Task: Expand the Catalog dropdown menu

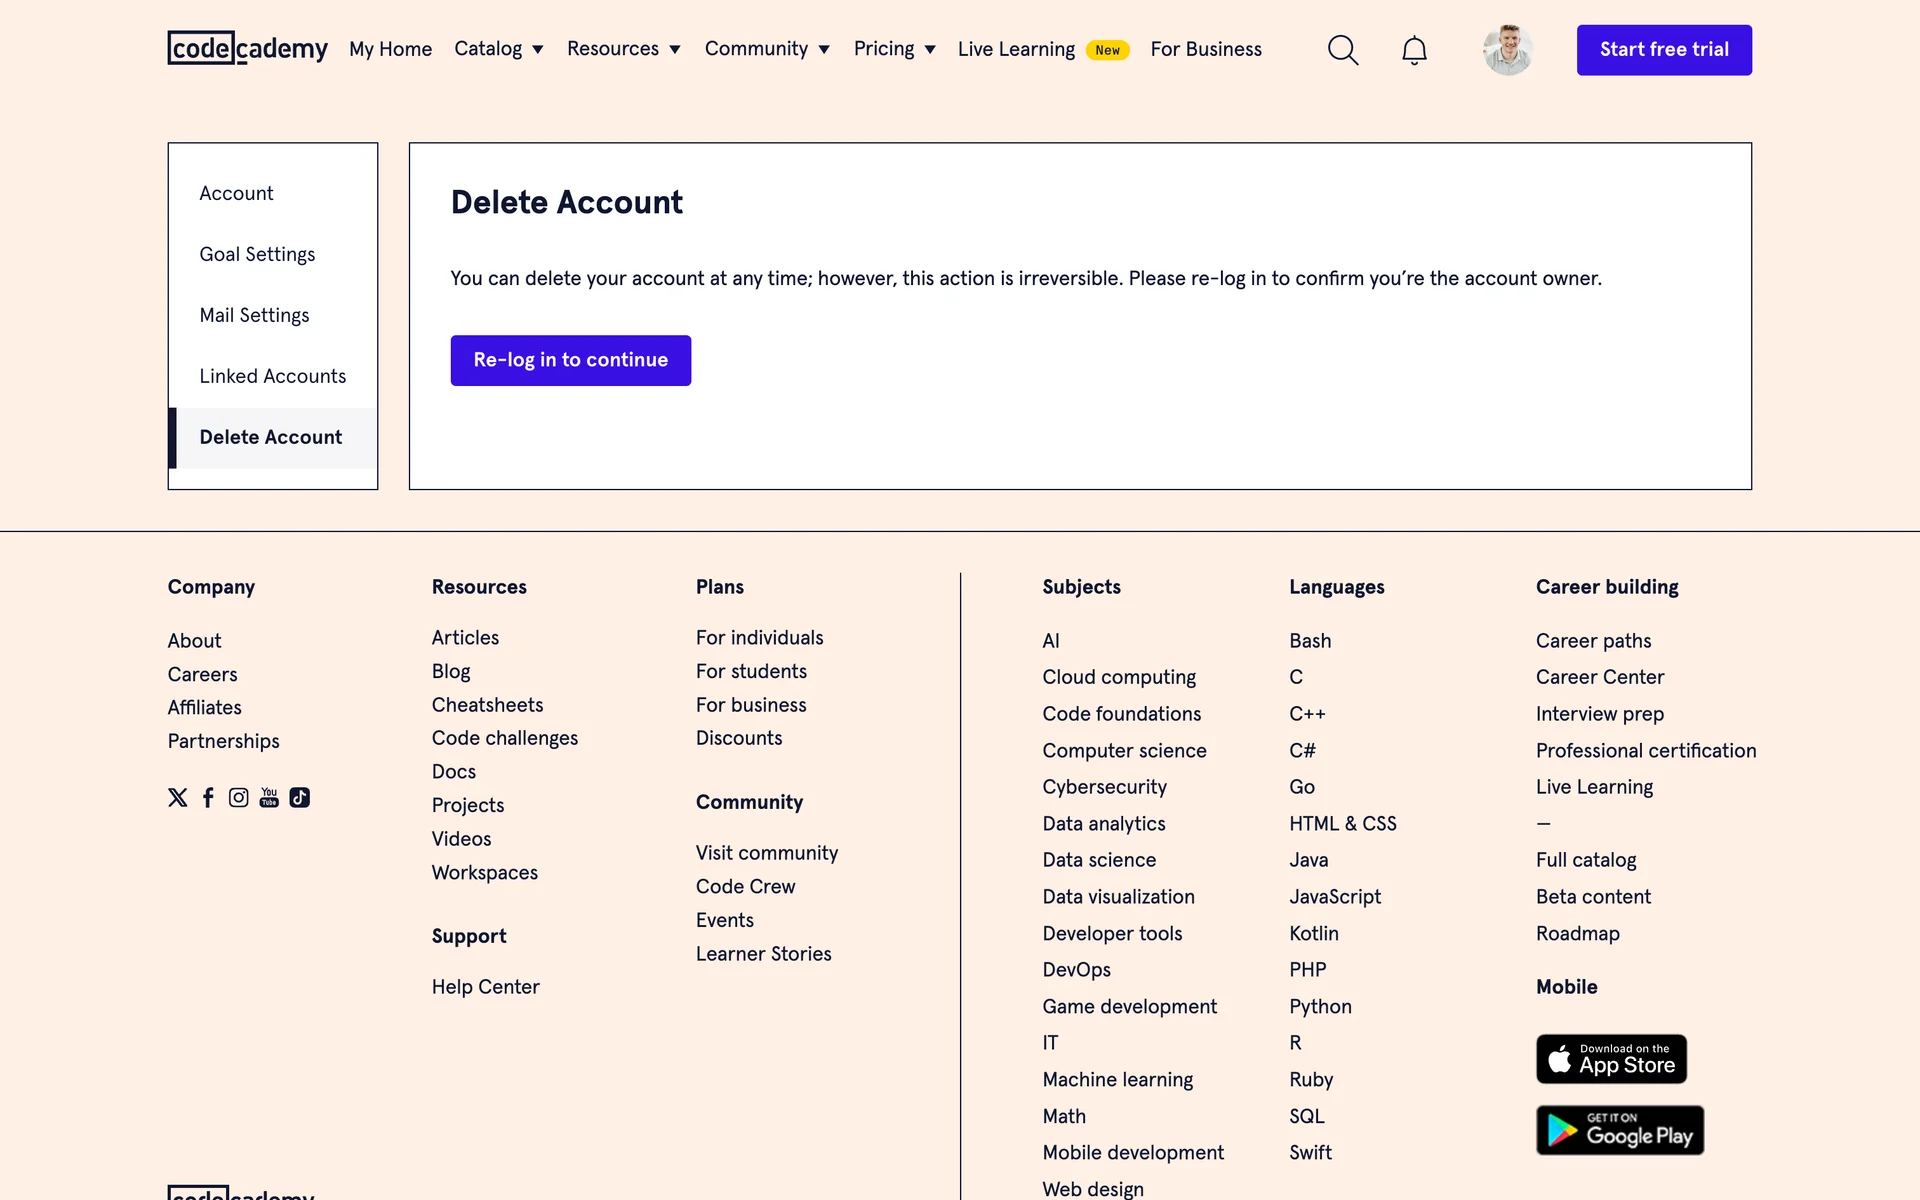Action: click(x=498, y=49)
